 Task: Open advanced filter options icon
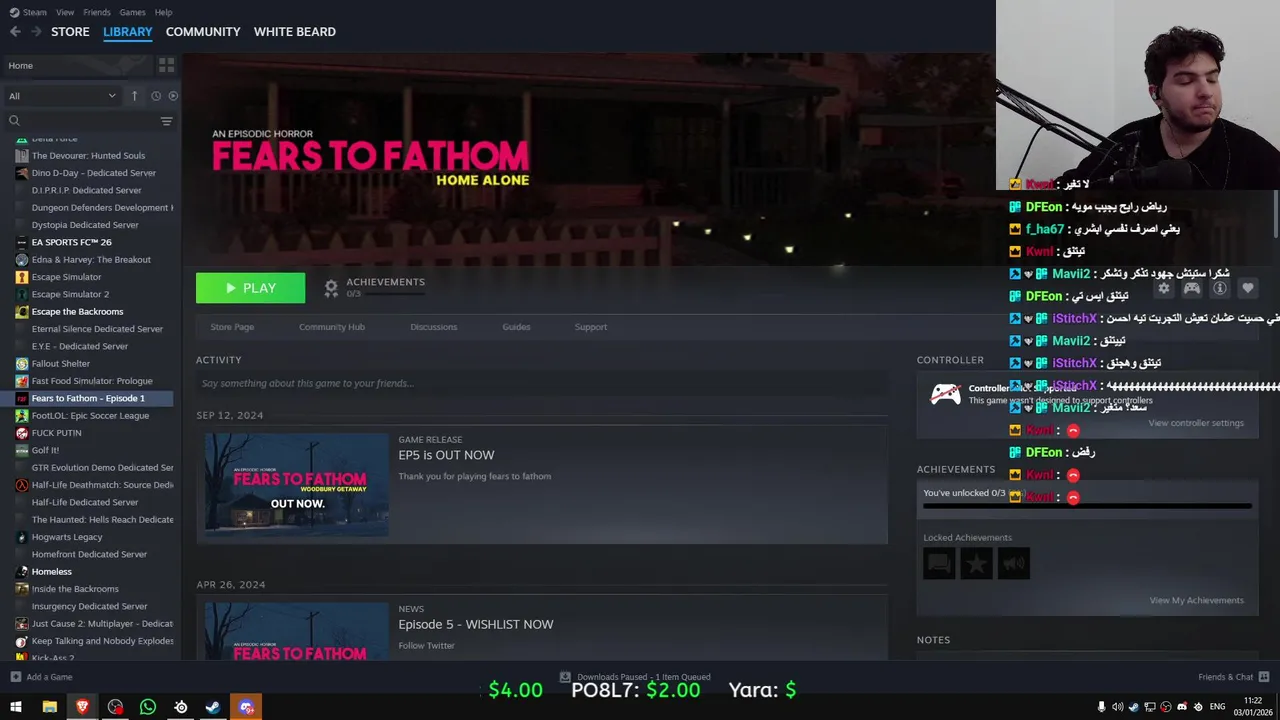[166, 121]
